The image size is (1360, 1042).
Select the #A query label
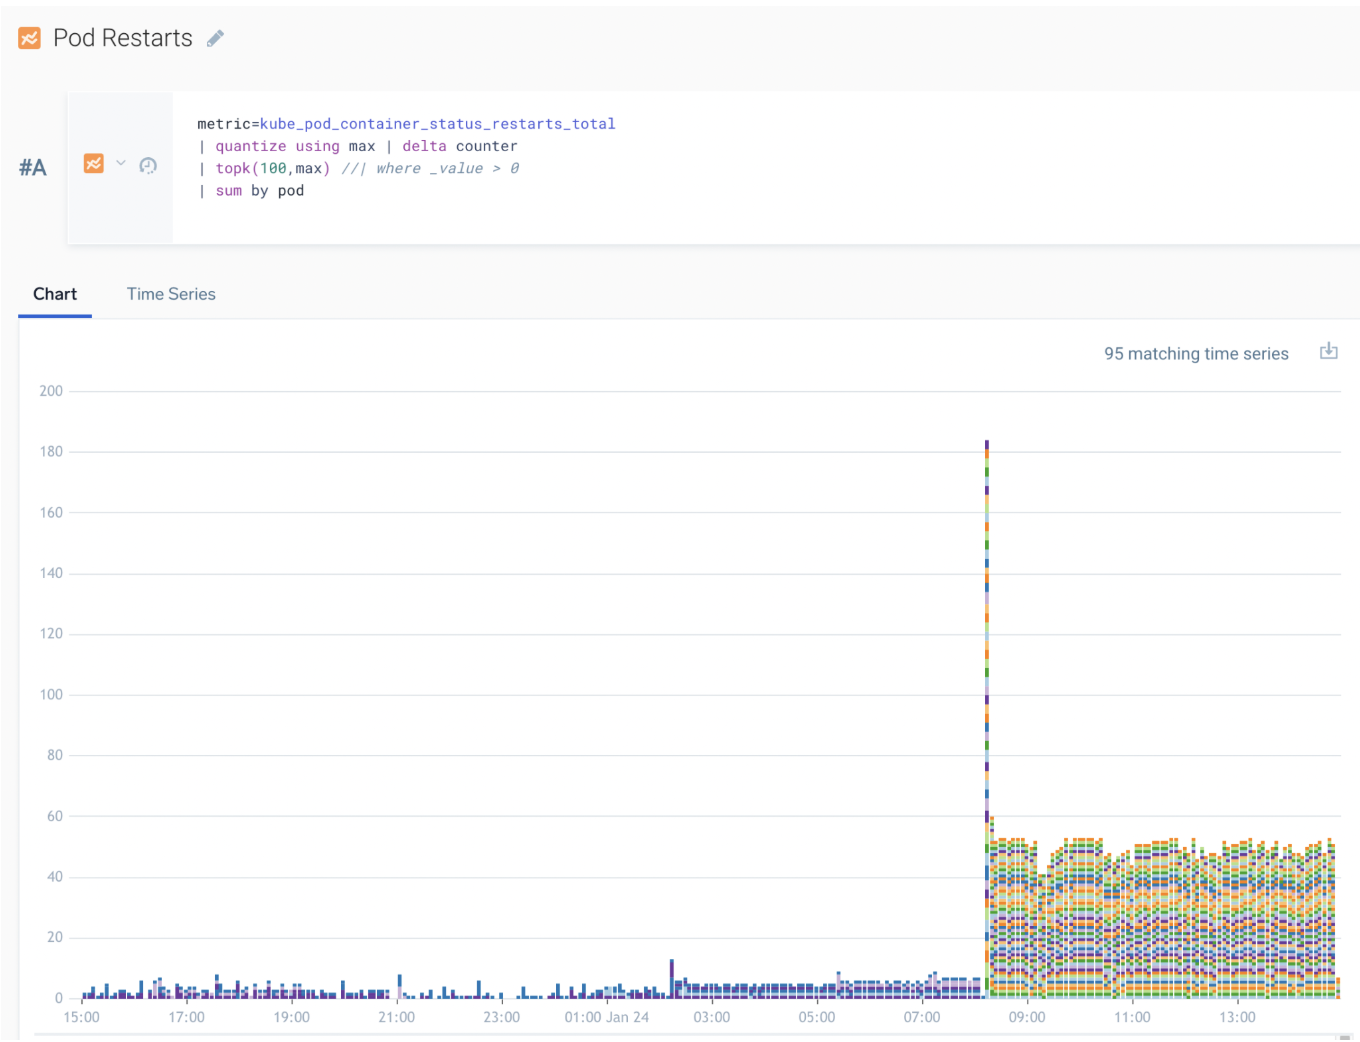click(33, 166)
